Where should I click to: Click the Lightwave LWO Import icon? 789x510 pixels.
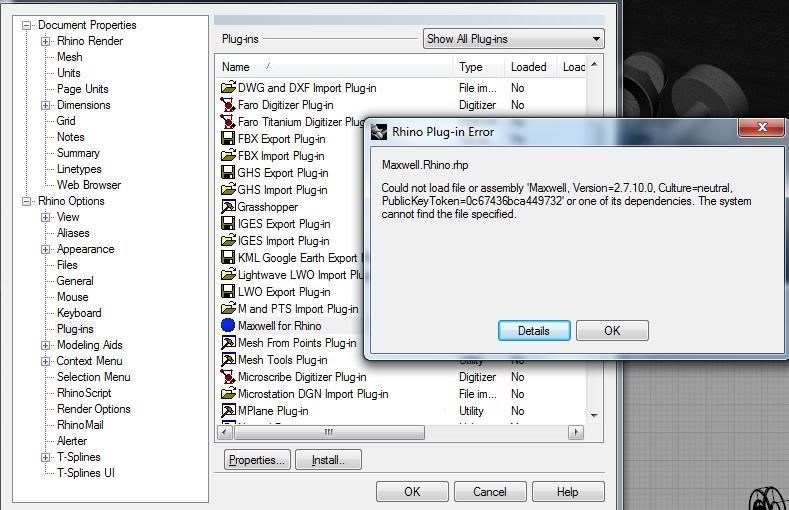coord(228,275)
